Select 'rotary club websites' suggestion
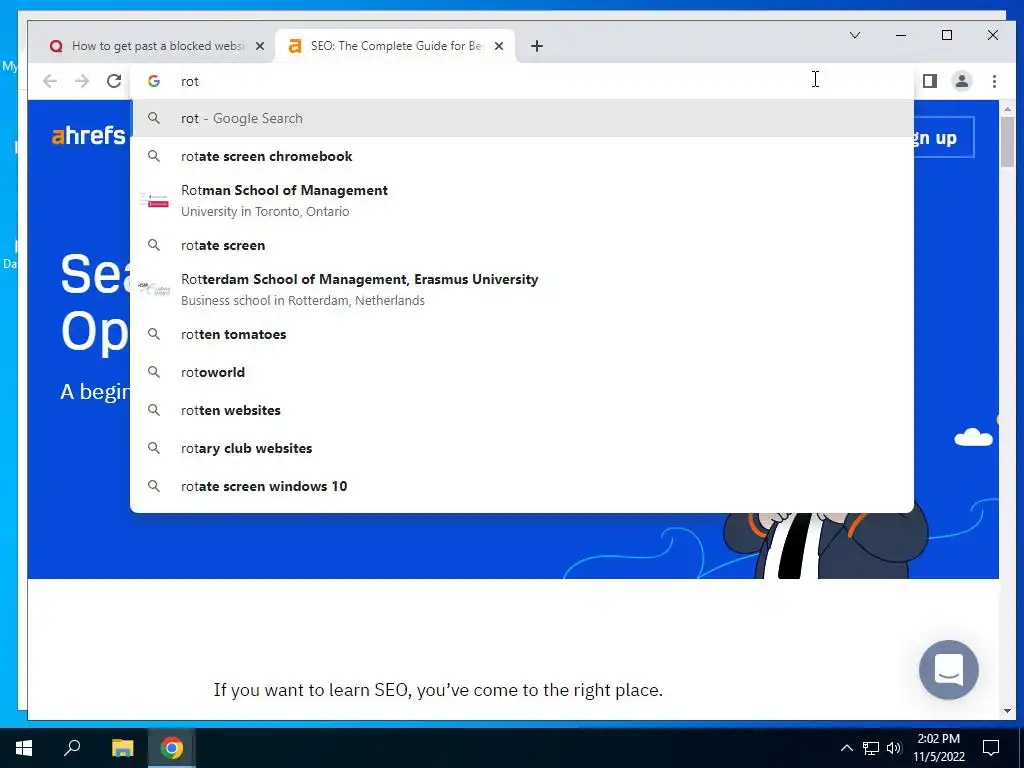Screen dimensions: 1024x768 click(x=522, y=448)
